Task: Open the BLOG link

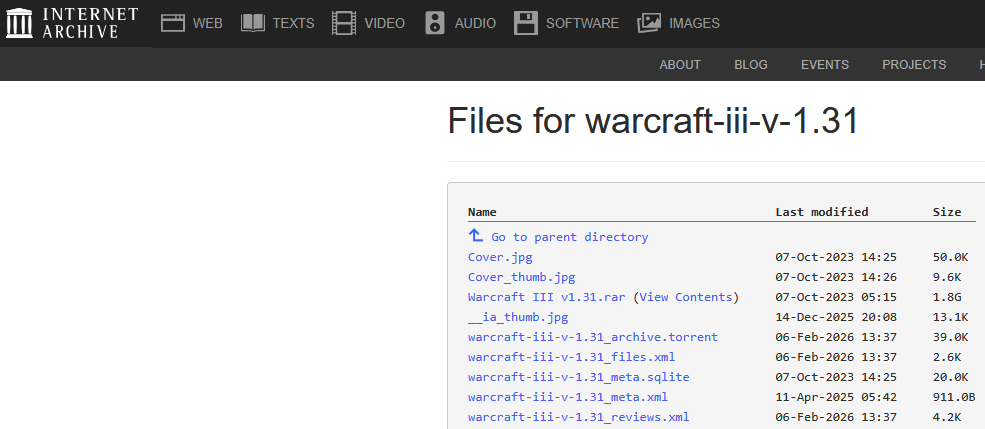Action: pos(751,65)
